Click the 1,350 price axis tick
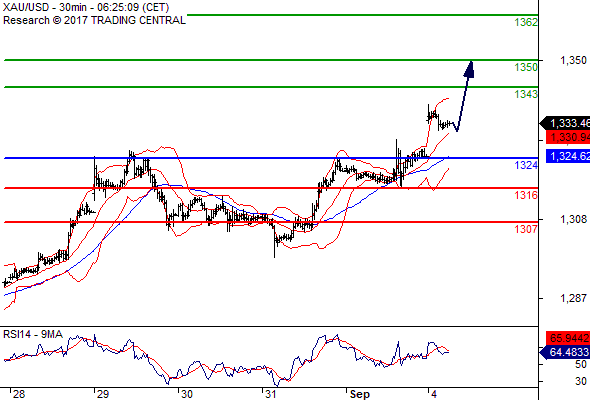Image resolution: width=590 pixels, height=400 pixels. tap(573, 60)
